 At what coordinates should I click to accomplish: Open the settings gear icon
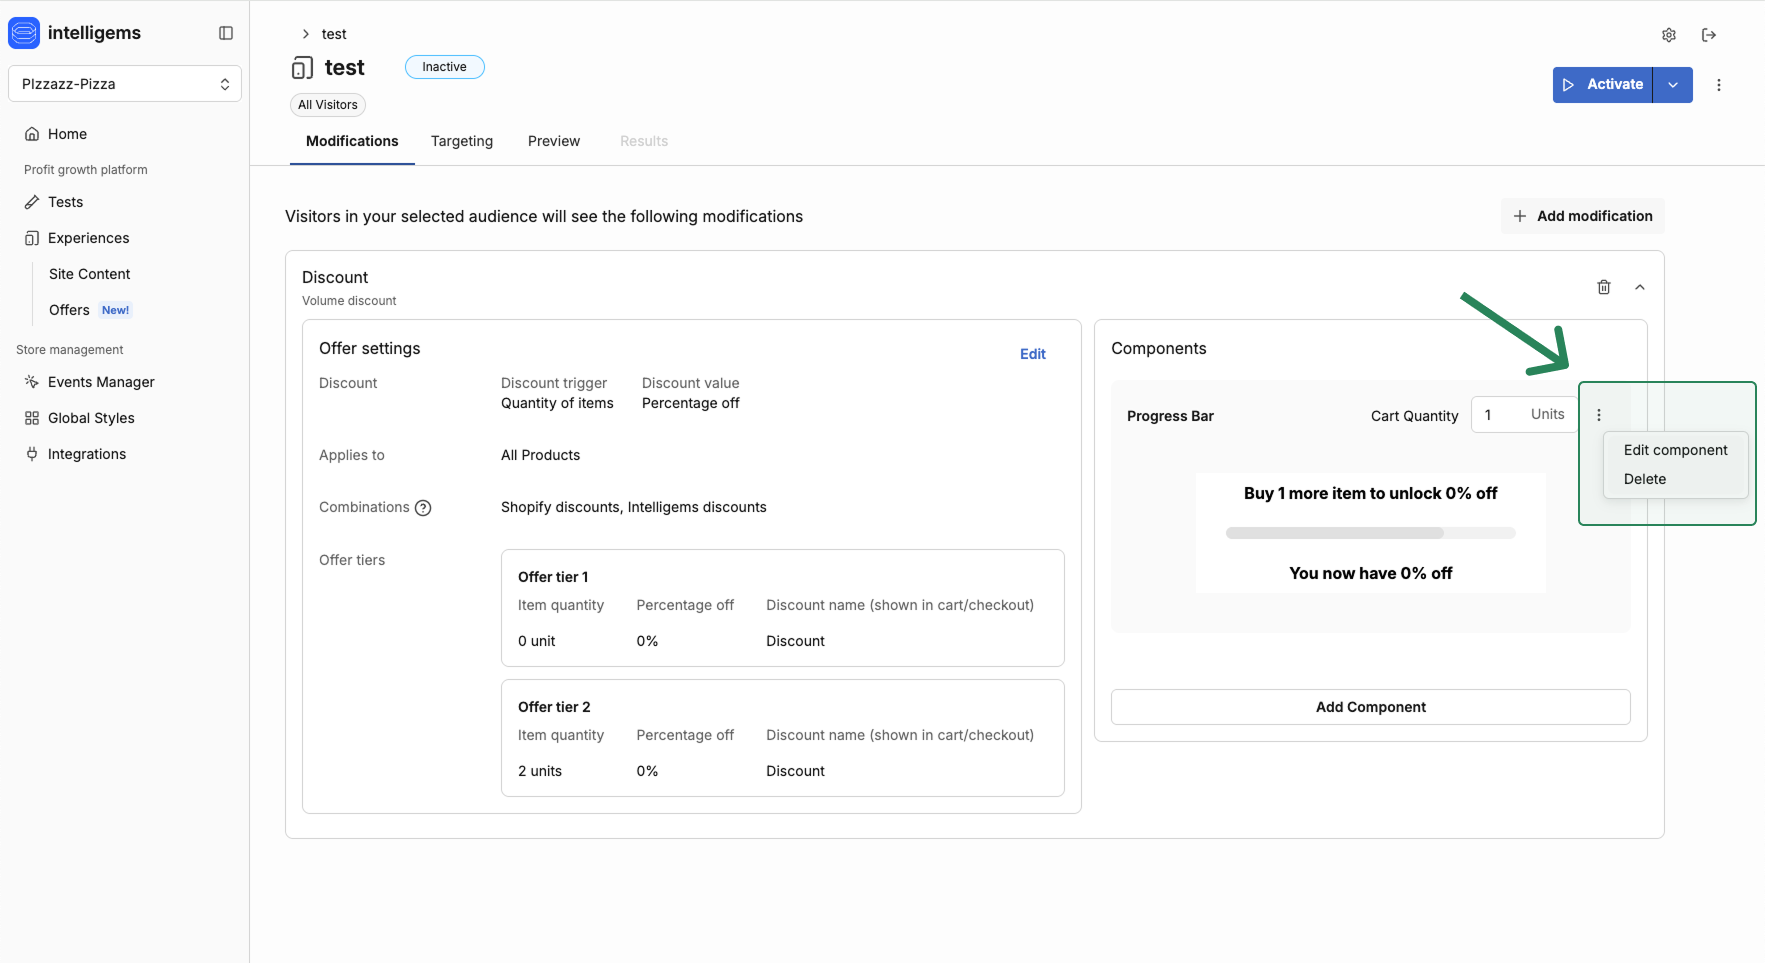(1669, 35)
